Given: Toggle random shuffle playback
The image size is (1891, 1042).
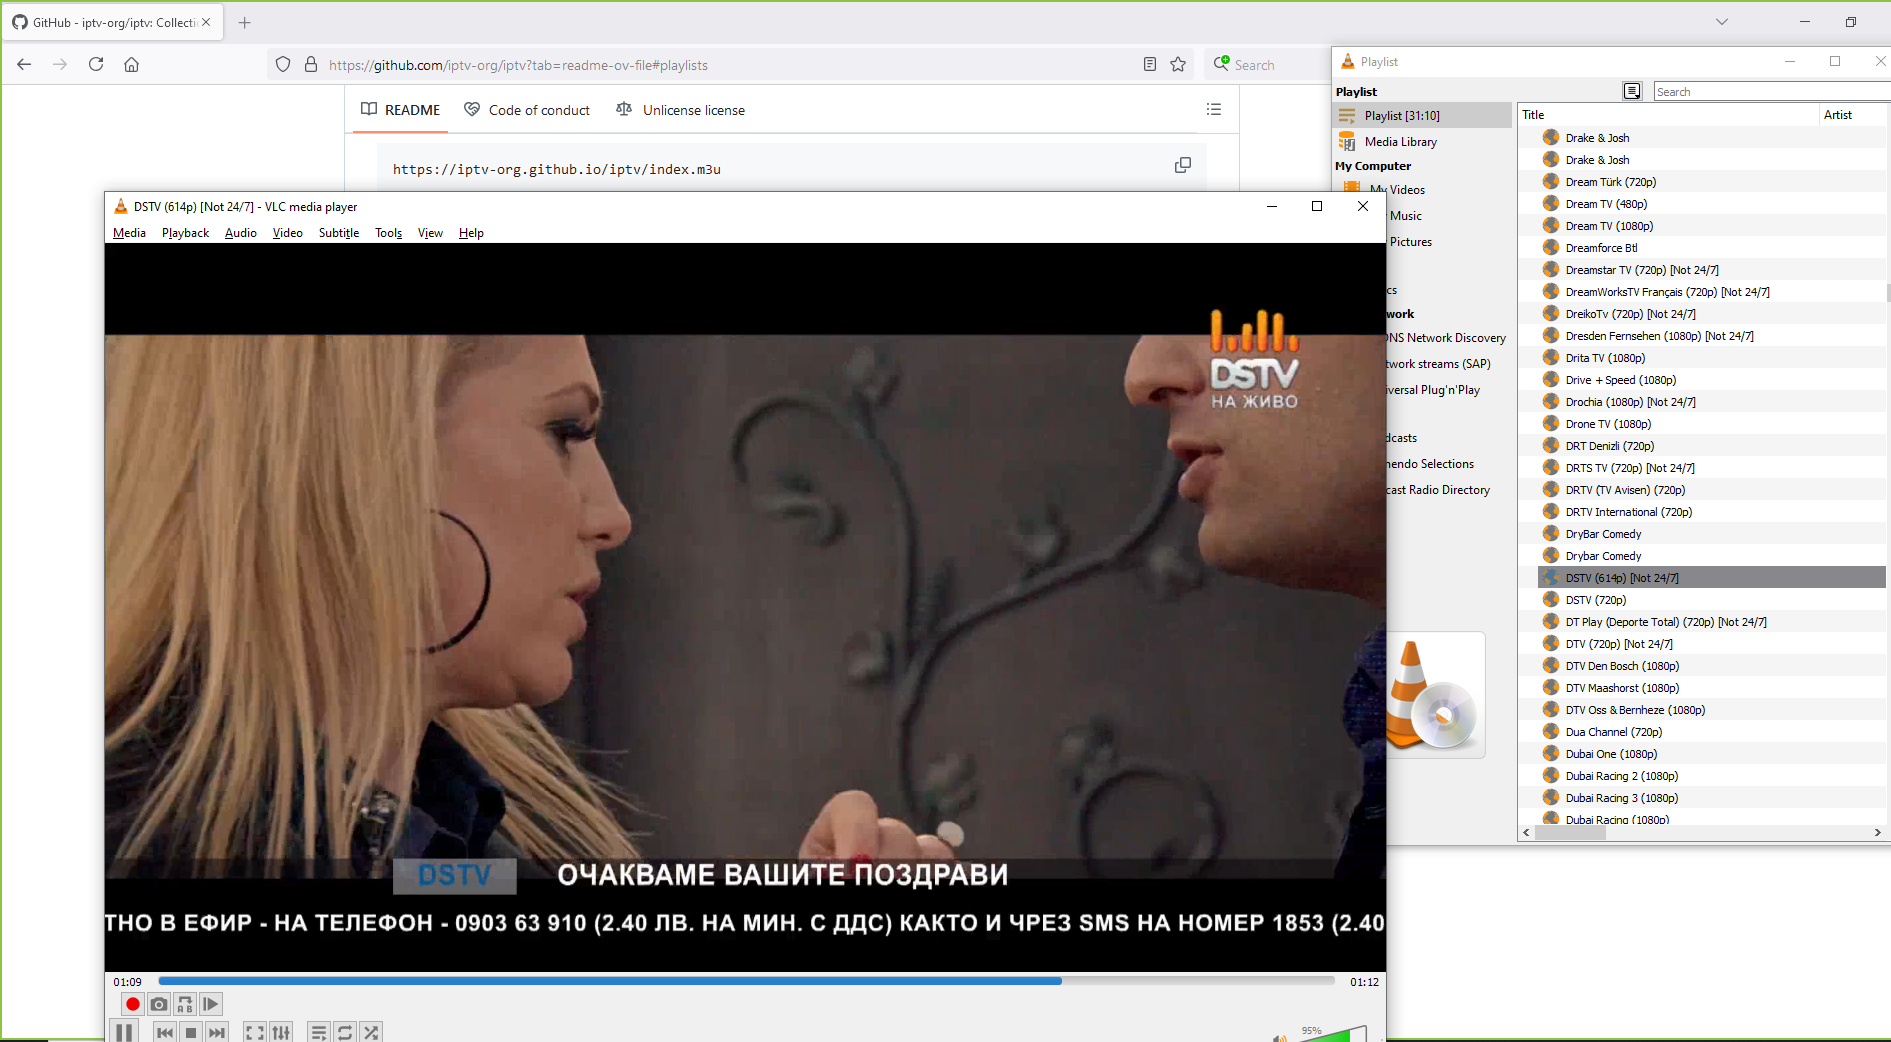Looking at the screenshot, I should coord(371,1032).
